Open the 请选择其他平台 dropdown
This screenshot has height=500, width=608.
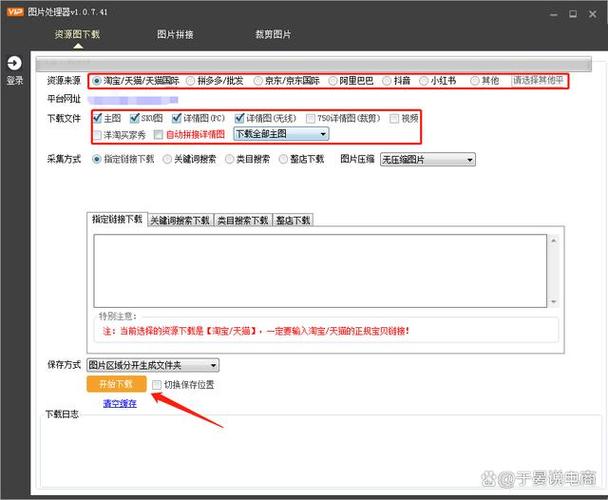click(x=539, y=81)
